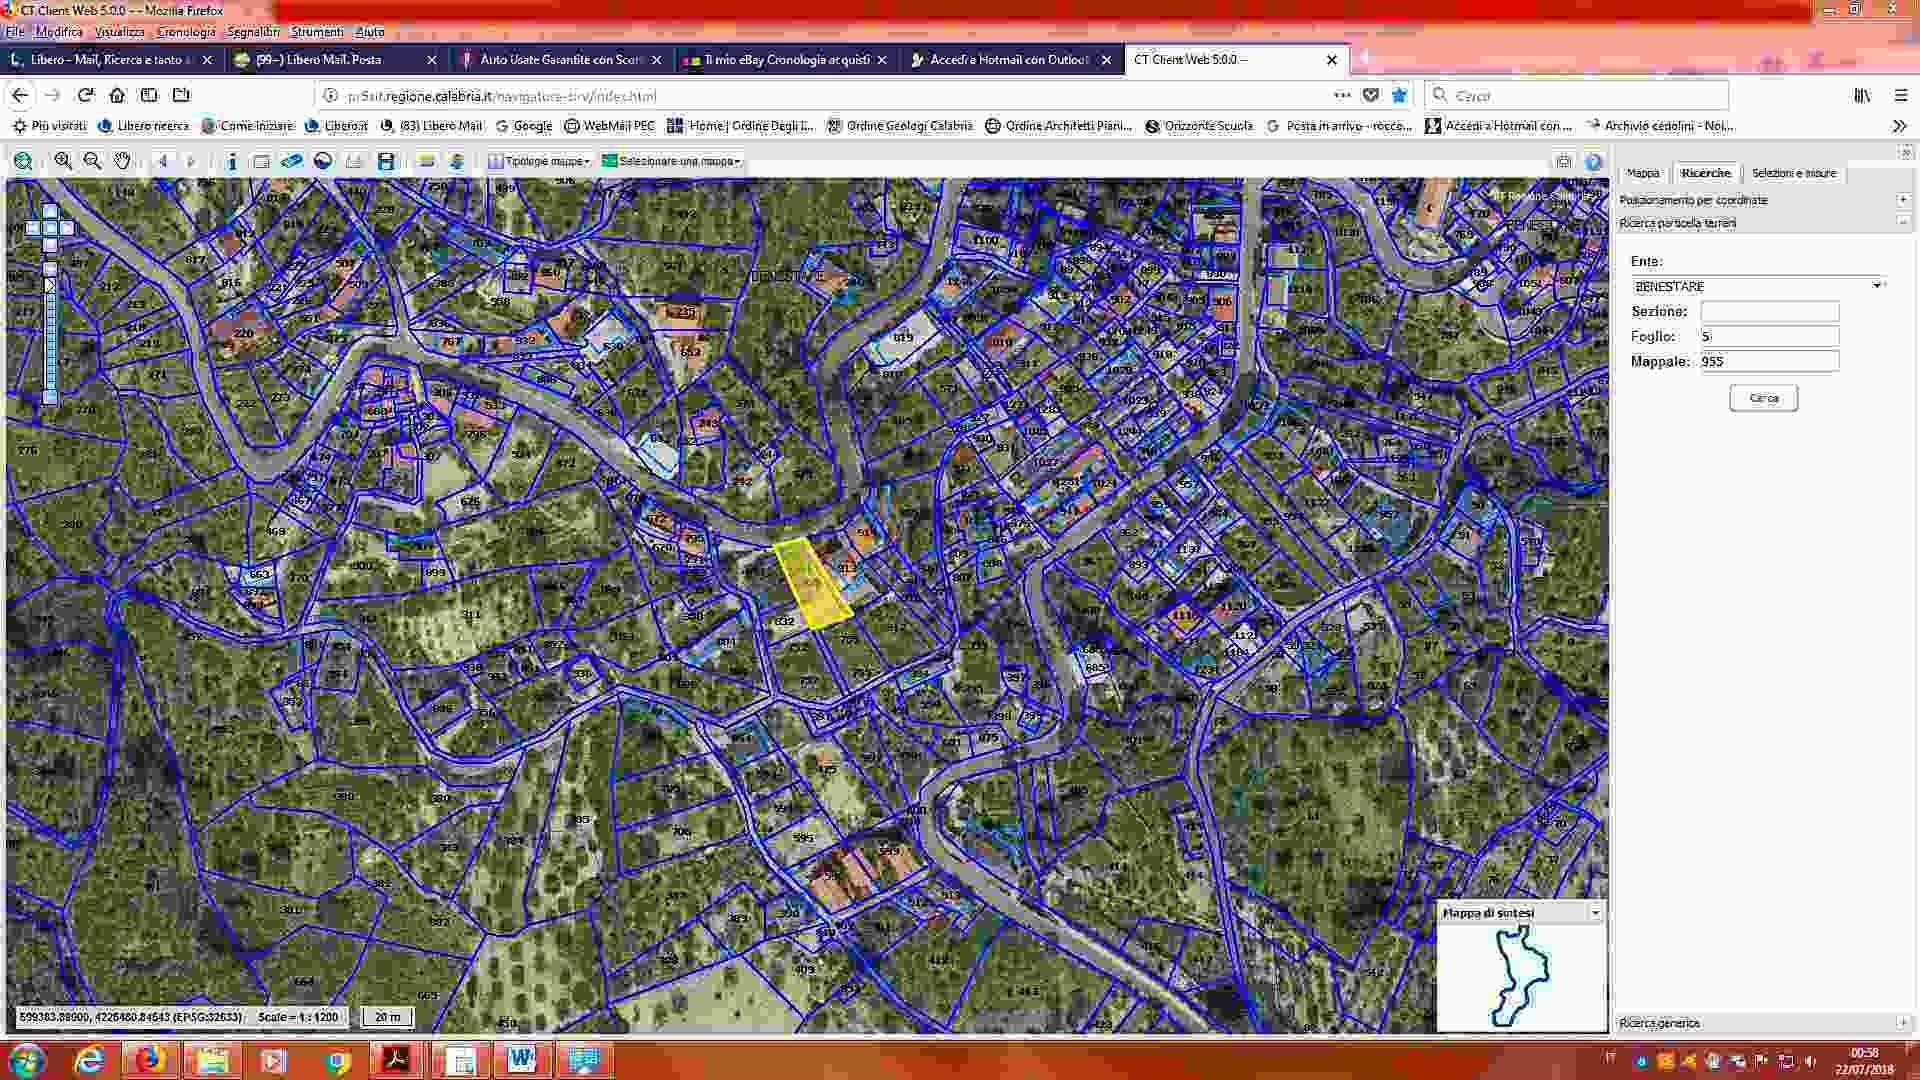The image size is (1920, 1080).
Task: Open the help globe icon
Action: [x=1594, y=161]
